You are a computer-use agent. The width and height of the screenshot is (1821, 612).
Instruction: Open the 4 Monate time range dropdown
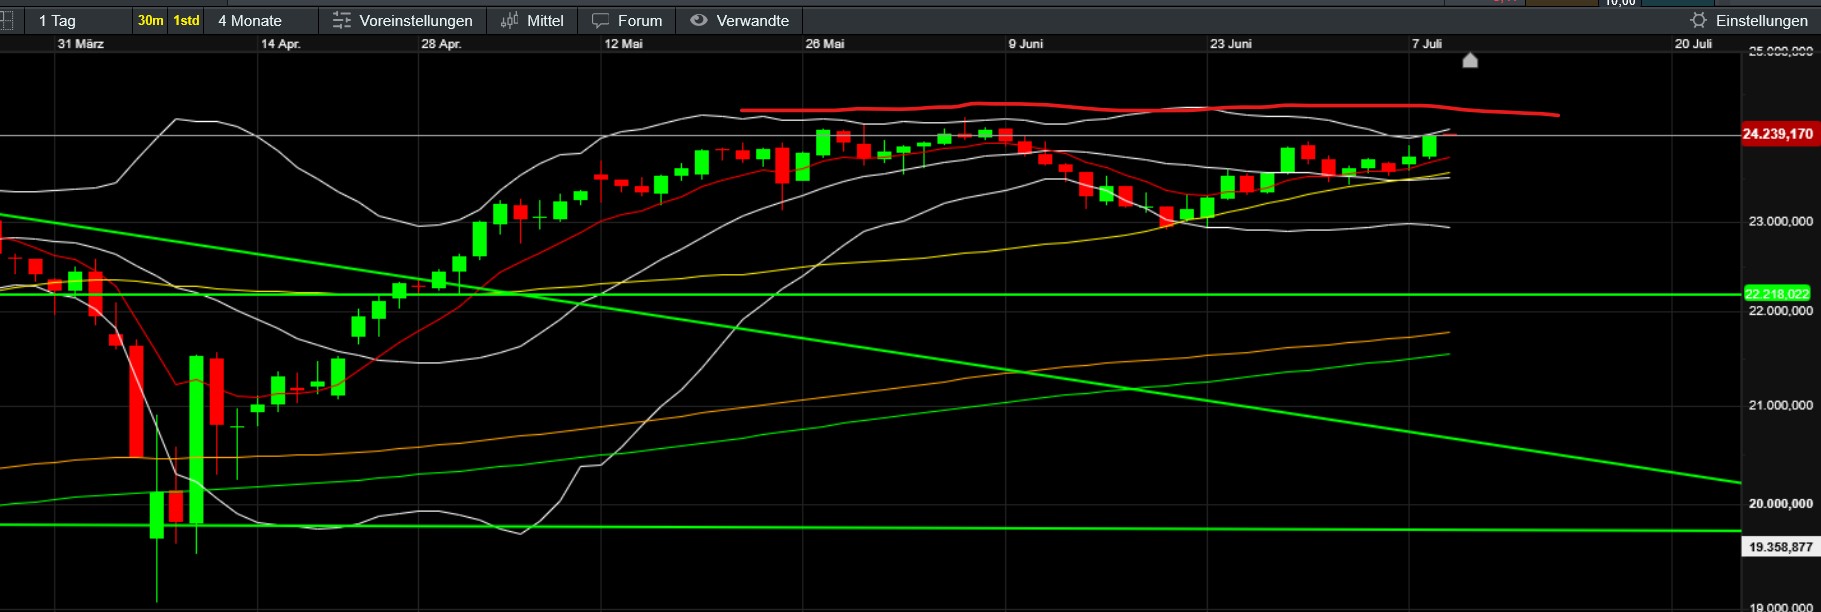point(250,20)
